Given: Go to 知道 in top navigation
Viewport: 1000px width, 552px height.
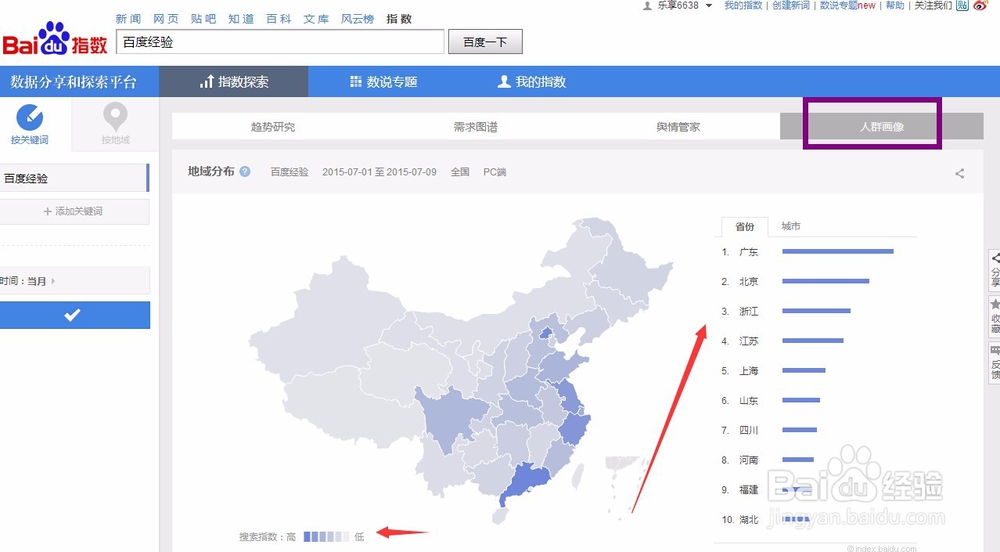Looking at the screenshot, I should (x=241, y=19).
